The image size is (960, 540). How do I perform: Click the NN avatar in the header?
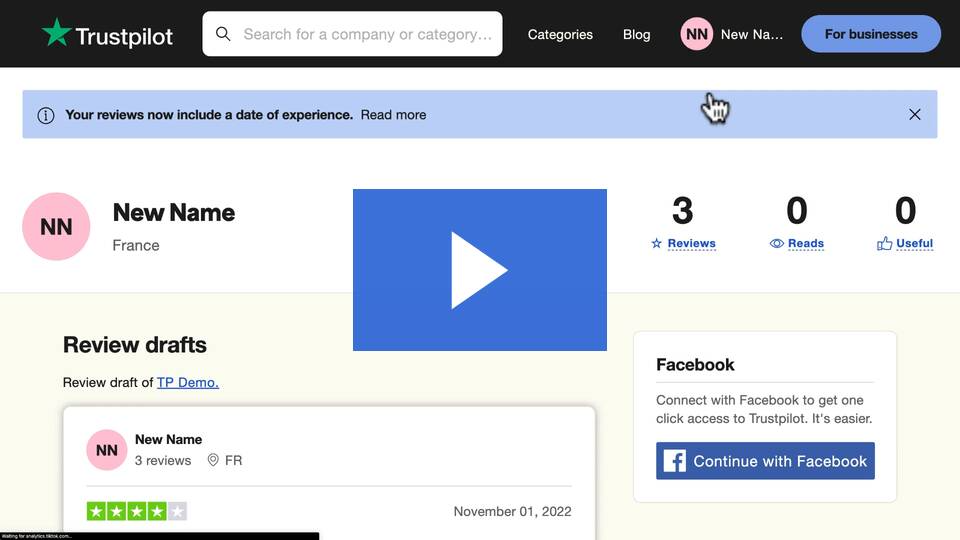697,34
